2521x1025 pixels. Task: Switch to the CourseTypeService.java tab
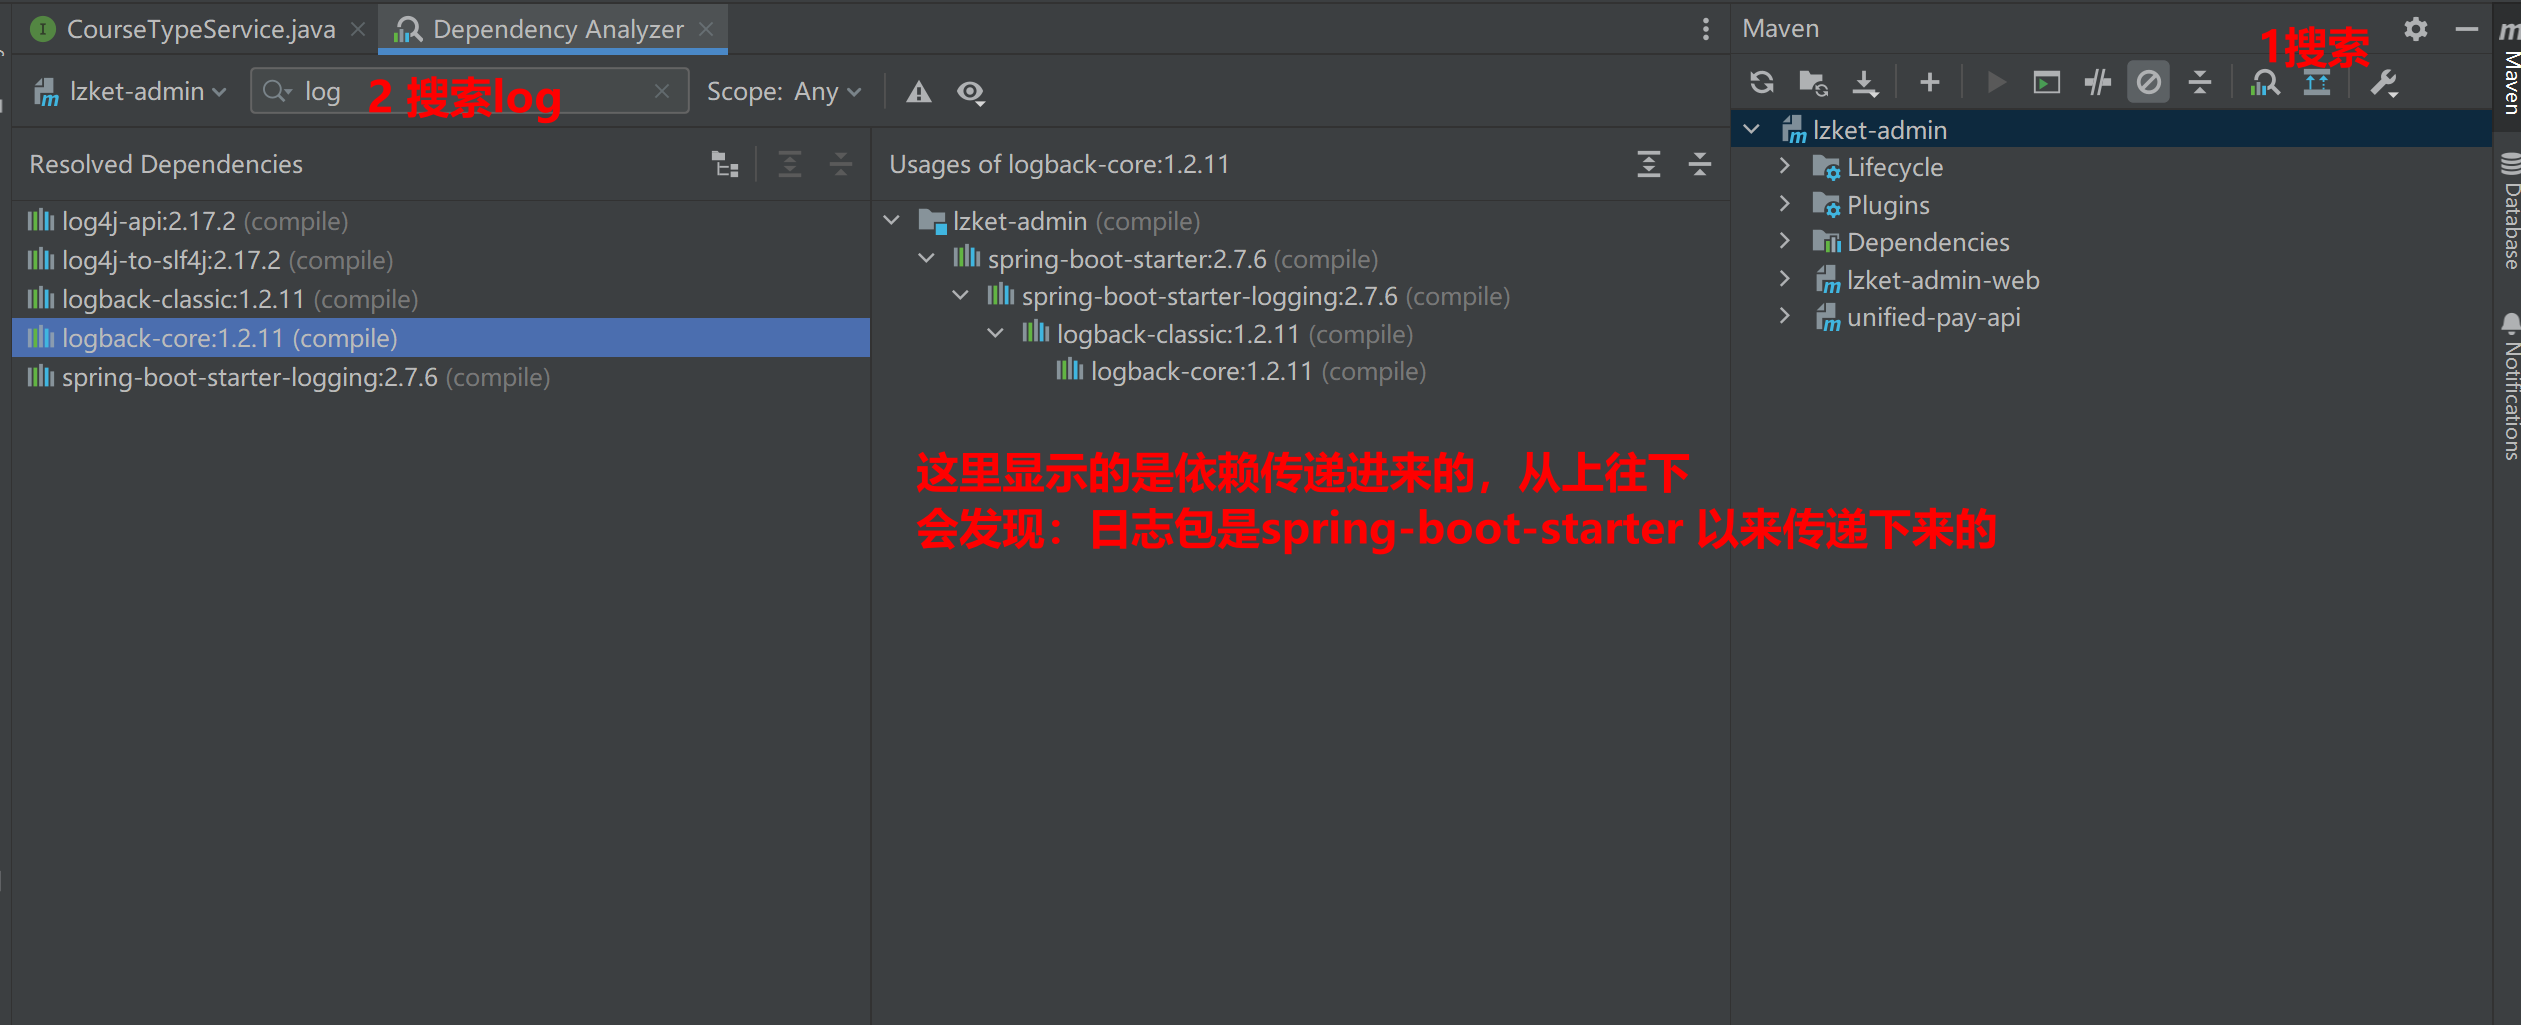[199, 29]
